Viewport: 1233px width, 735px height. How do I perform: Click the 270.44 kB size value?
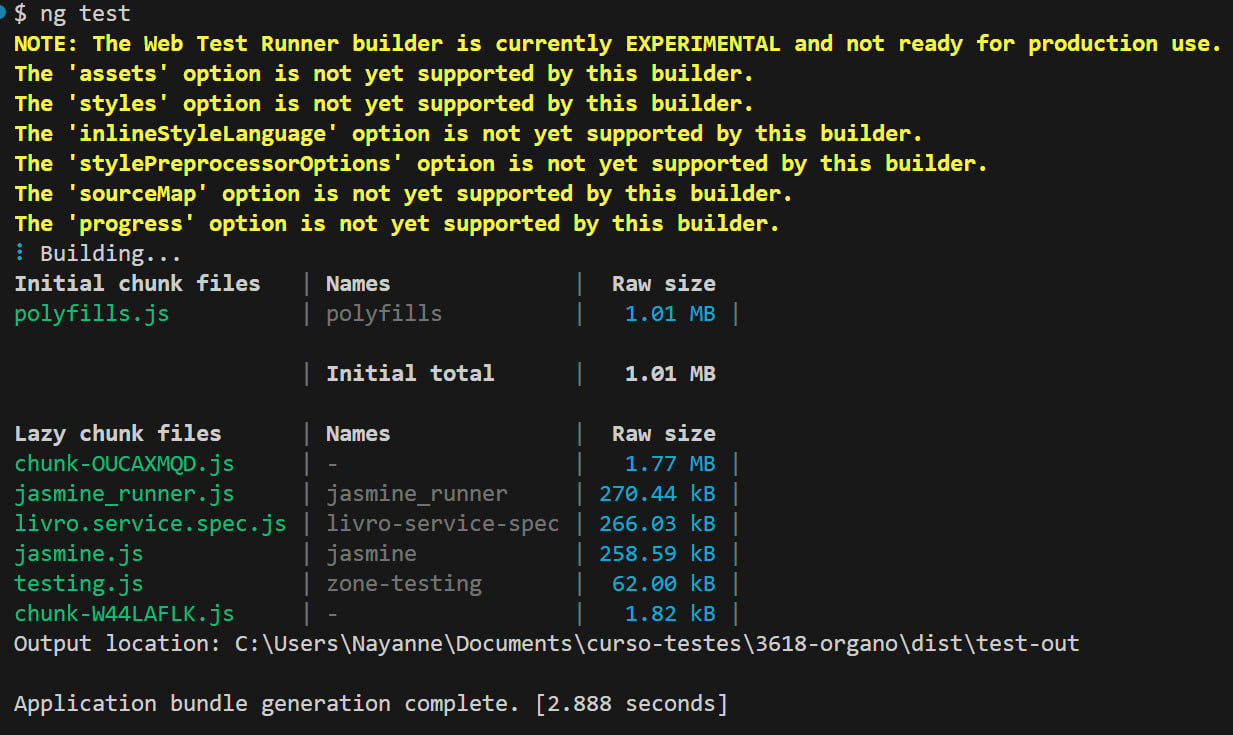click(657, 494)
